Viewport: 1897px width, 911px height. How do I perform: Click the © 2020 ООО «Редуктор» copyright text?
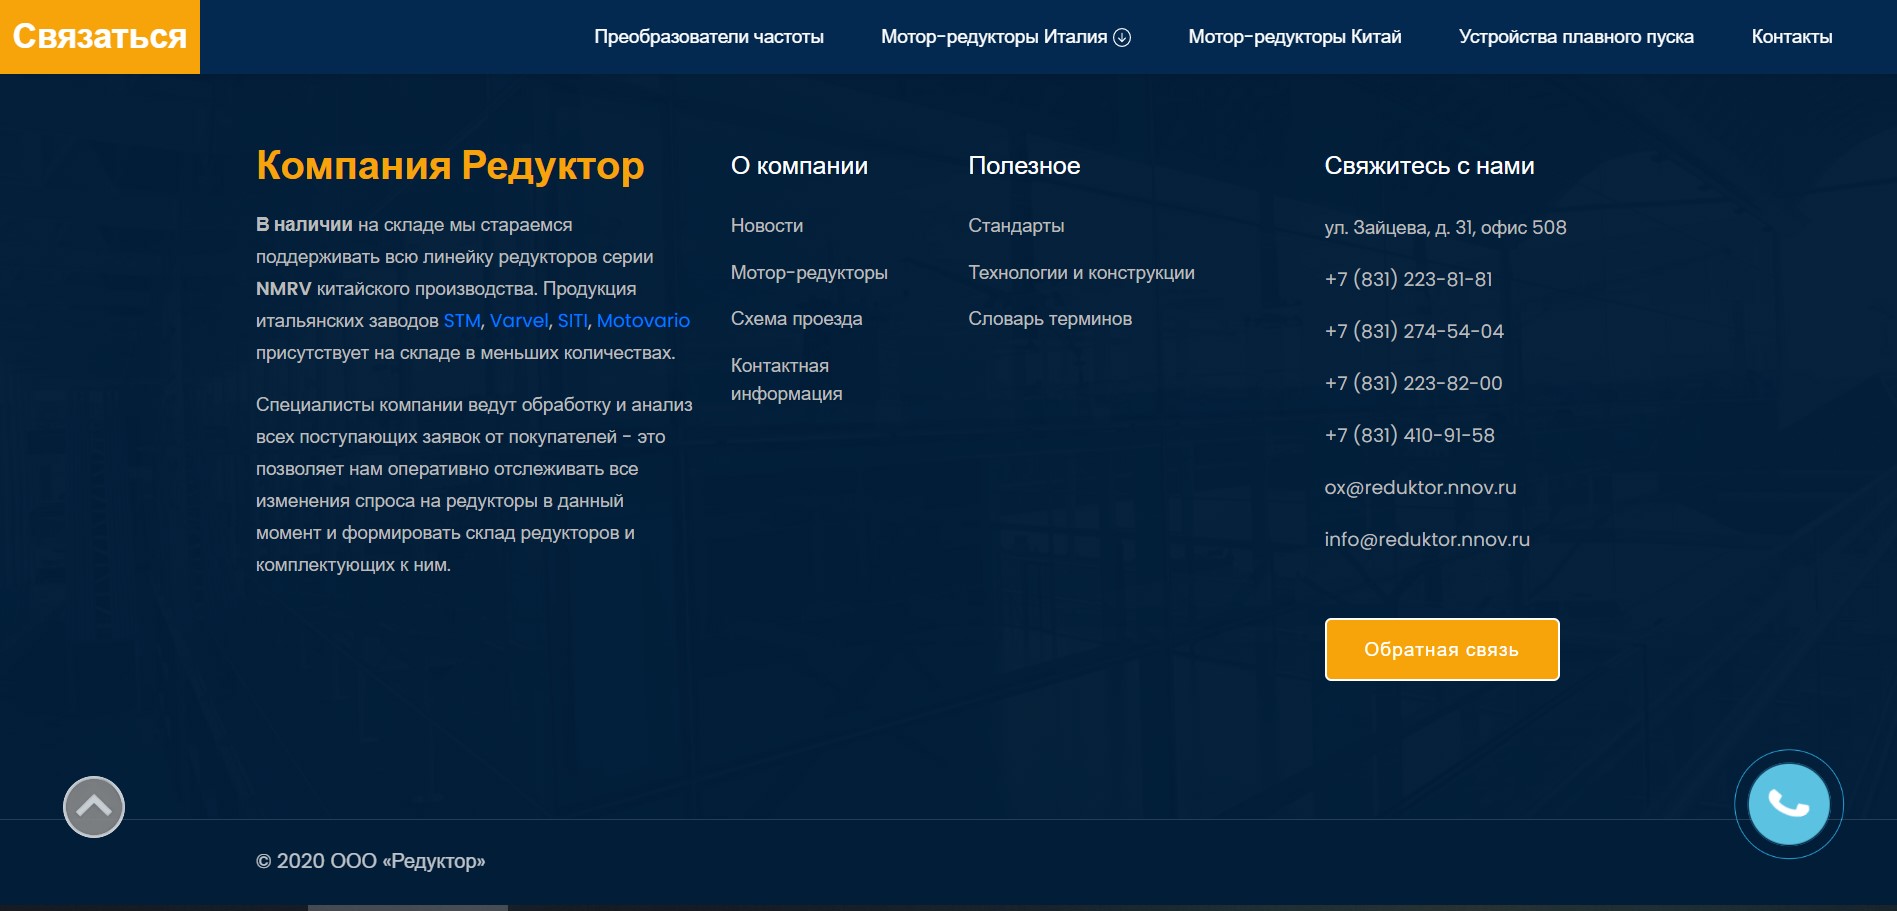click(x=370, y=861)
